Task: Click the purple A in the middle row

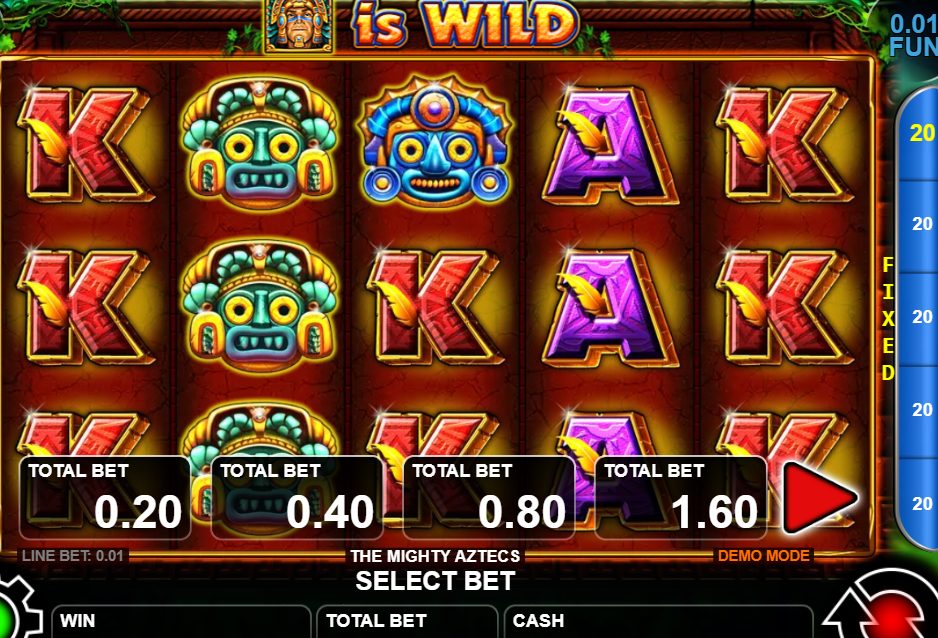Action: tap(609, 308)
